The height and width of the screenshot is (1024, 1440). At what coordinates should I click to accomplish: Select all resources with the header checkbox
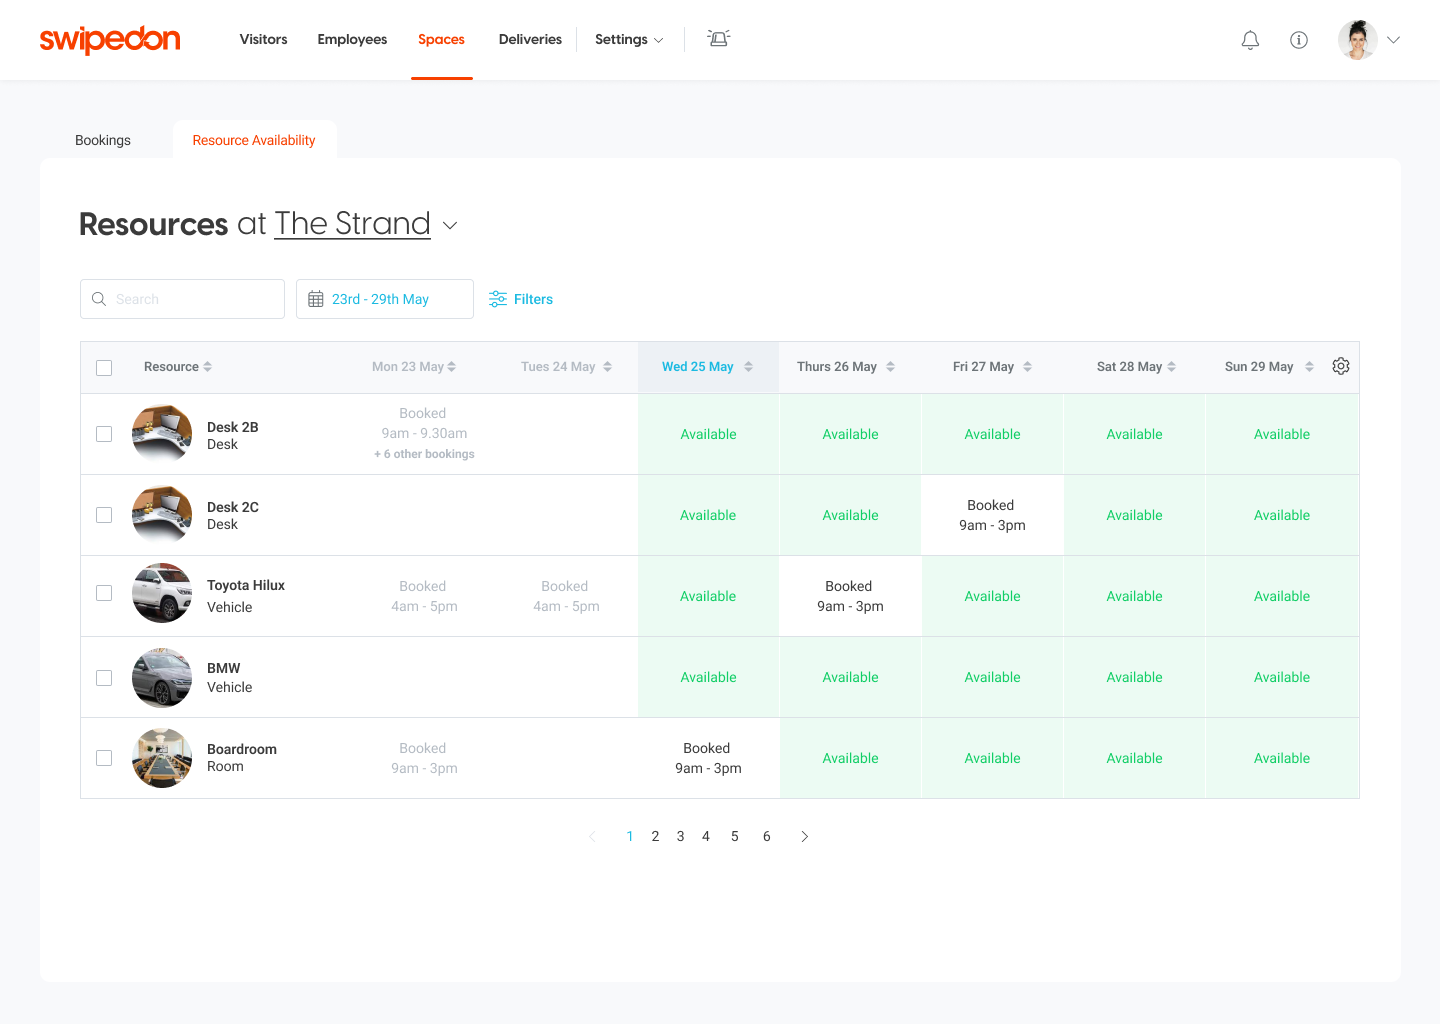tap(104, 367)
